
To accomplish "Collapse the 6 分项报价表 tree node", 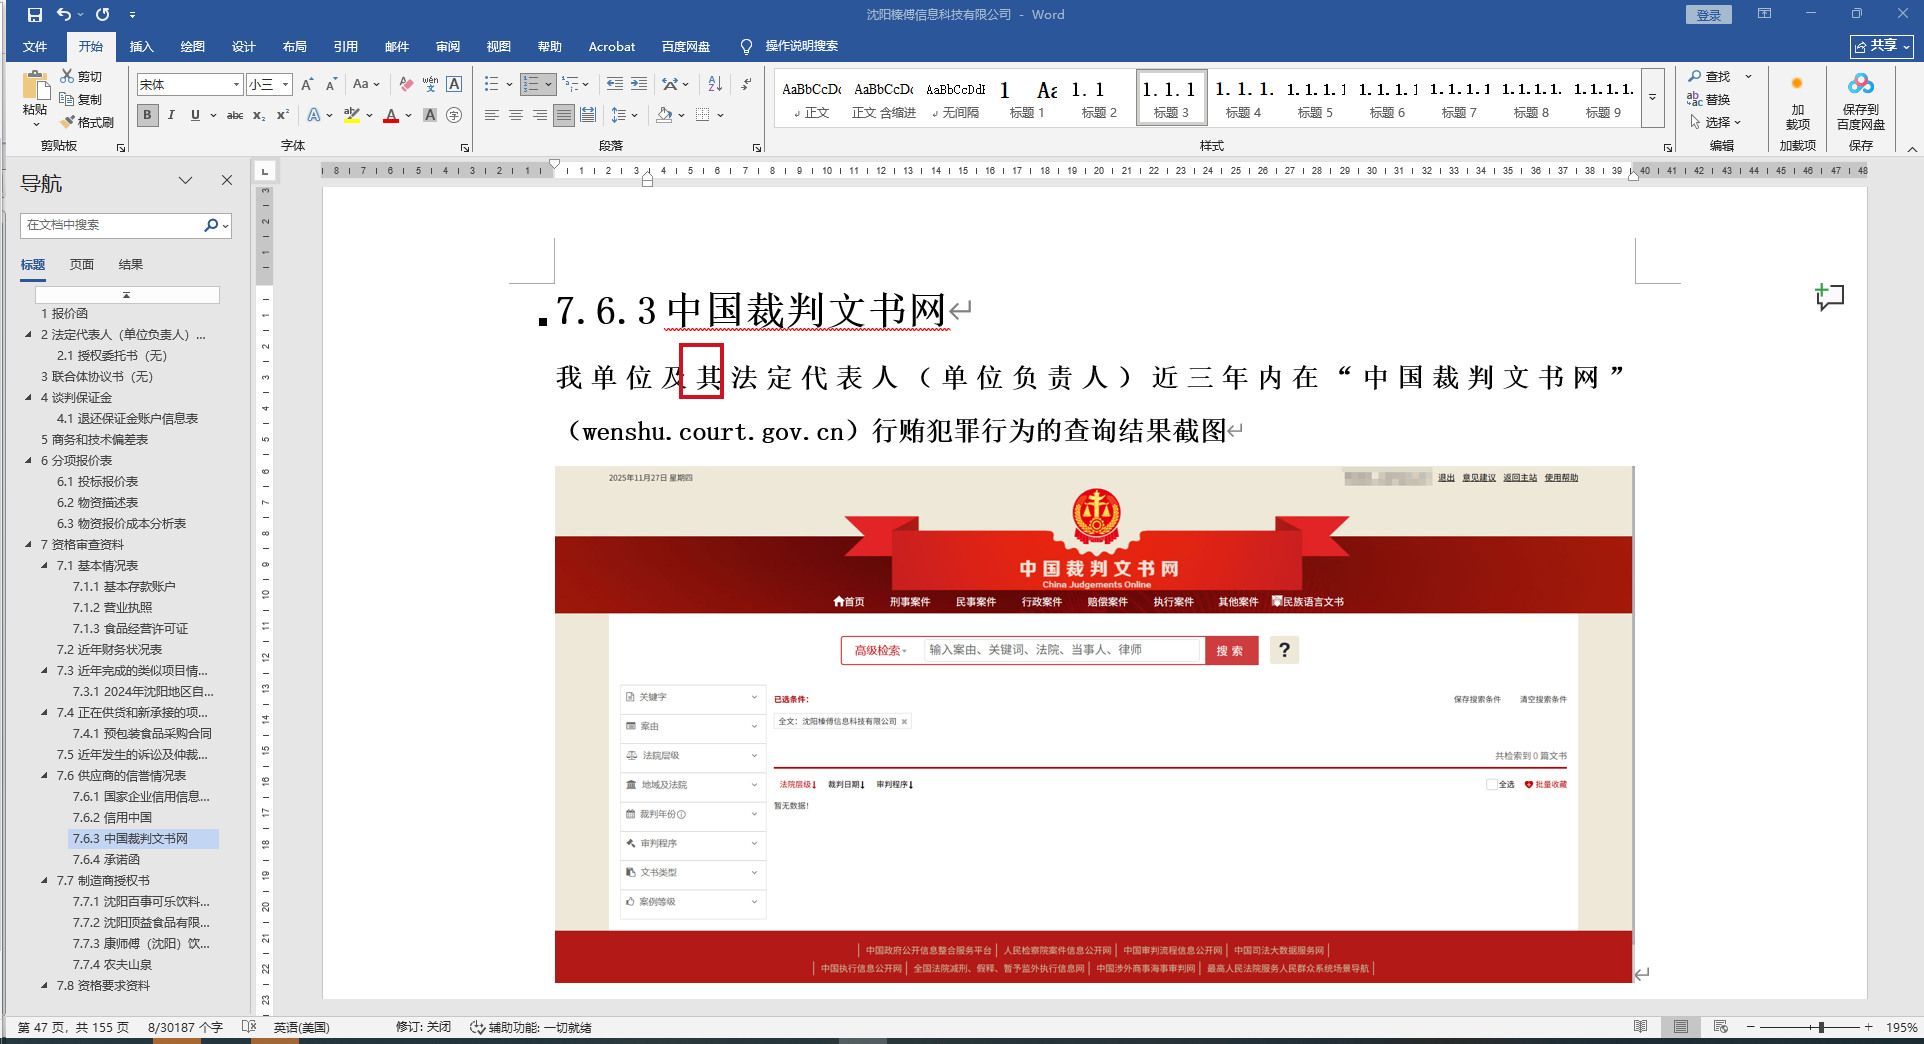I will (x=28, y=461).
